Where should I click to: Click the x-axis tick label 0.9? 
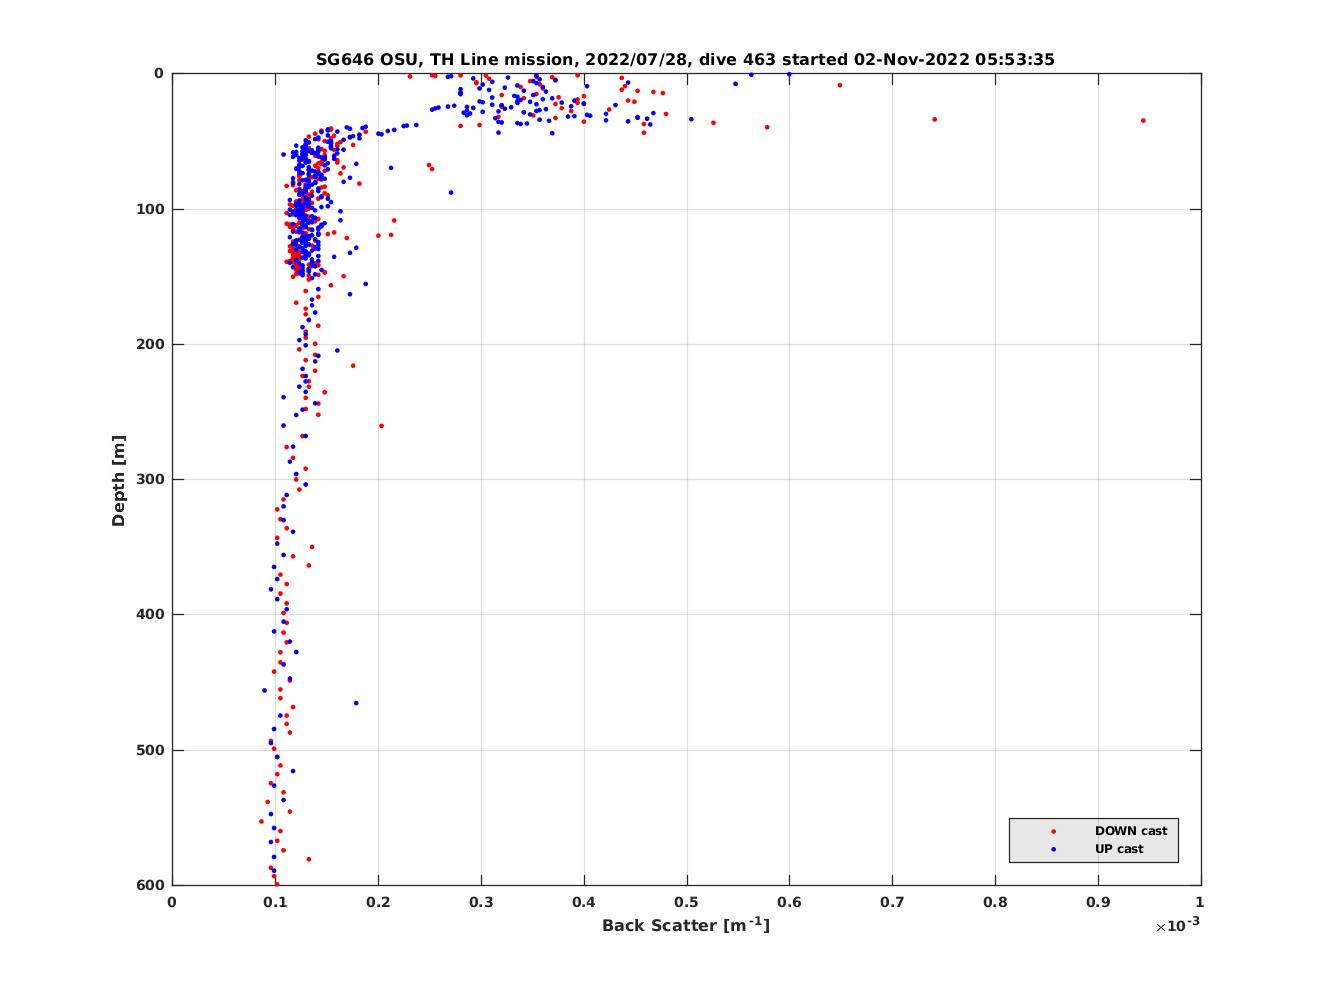click(x=1098, y=902)
